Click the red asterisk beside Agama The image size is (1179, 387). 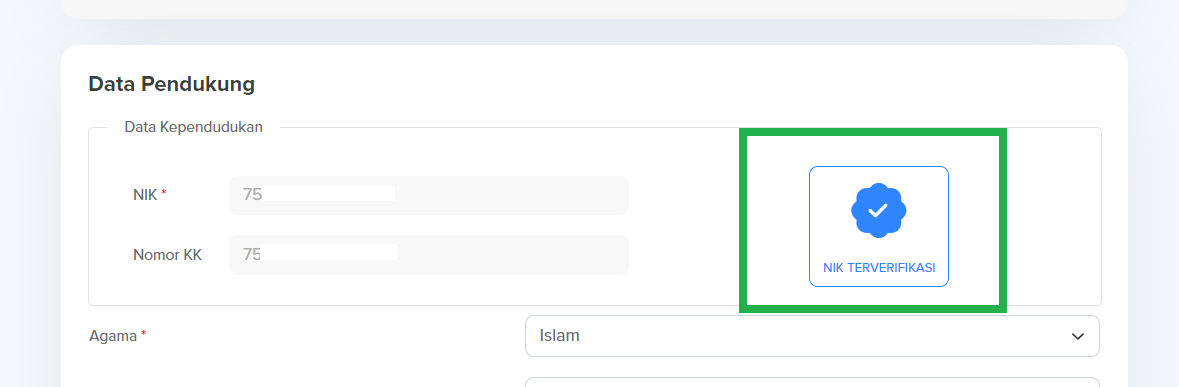pos(143,334)
